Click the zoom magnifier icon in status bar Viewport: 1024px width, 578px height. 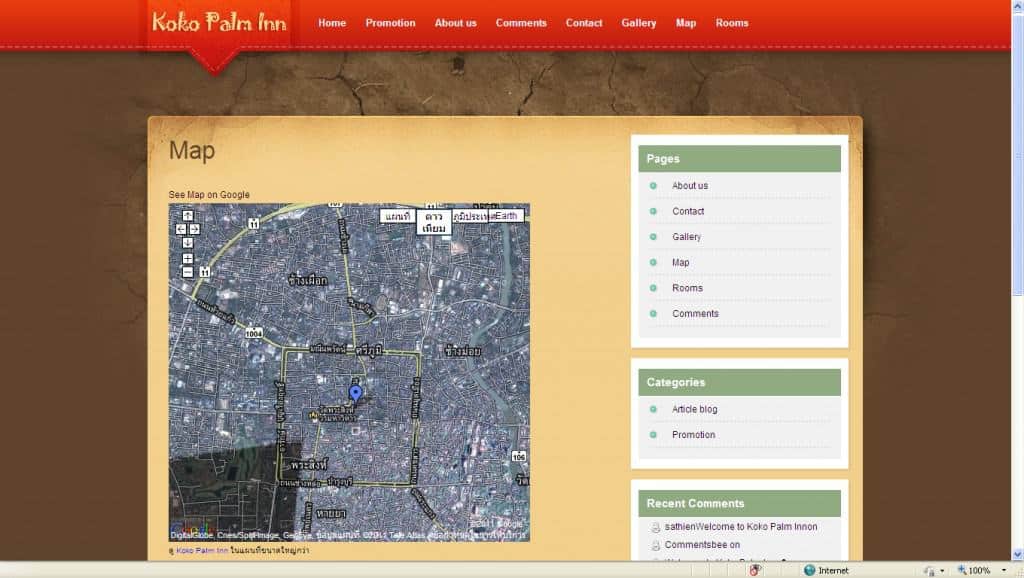click(x=961, y=570)
